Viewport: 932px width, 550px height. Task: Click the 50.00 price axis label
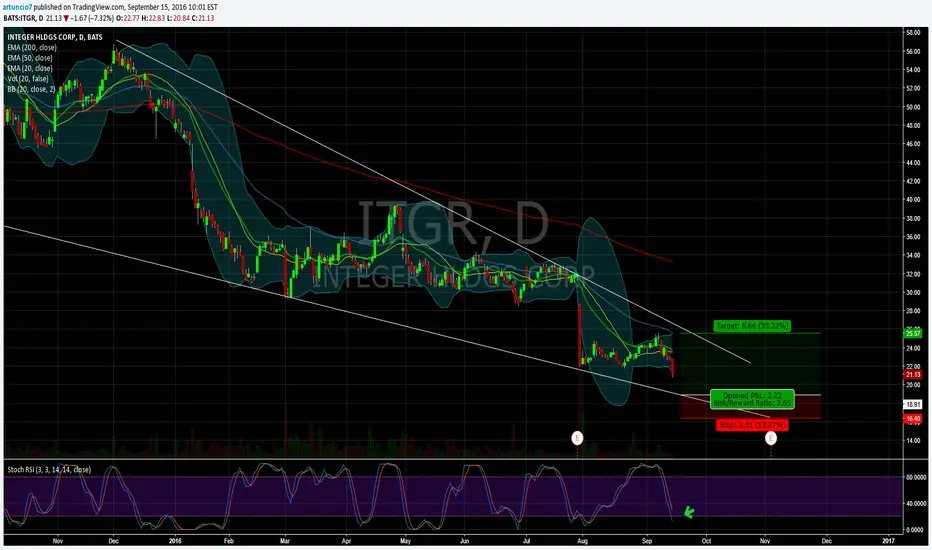tap(913, 107)
